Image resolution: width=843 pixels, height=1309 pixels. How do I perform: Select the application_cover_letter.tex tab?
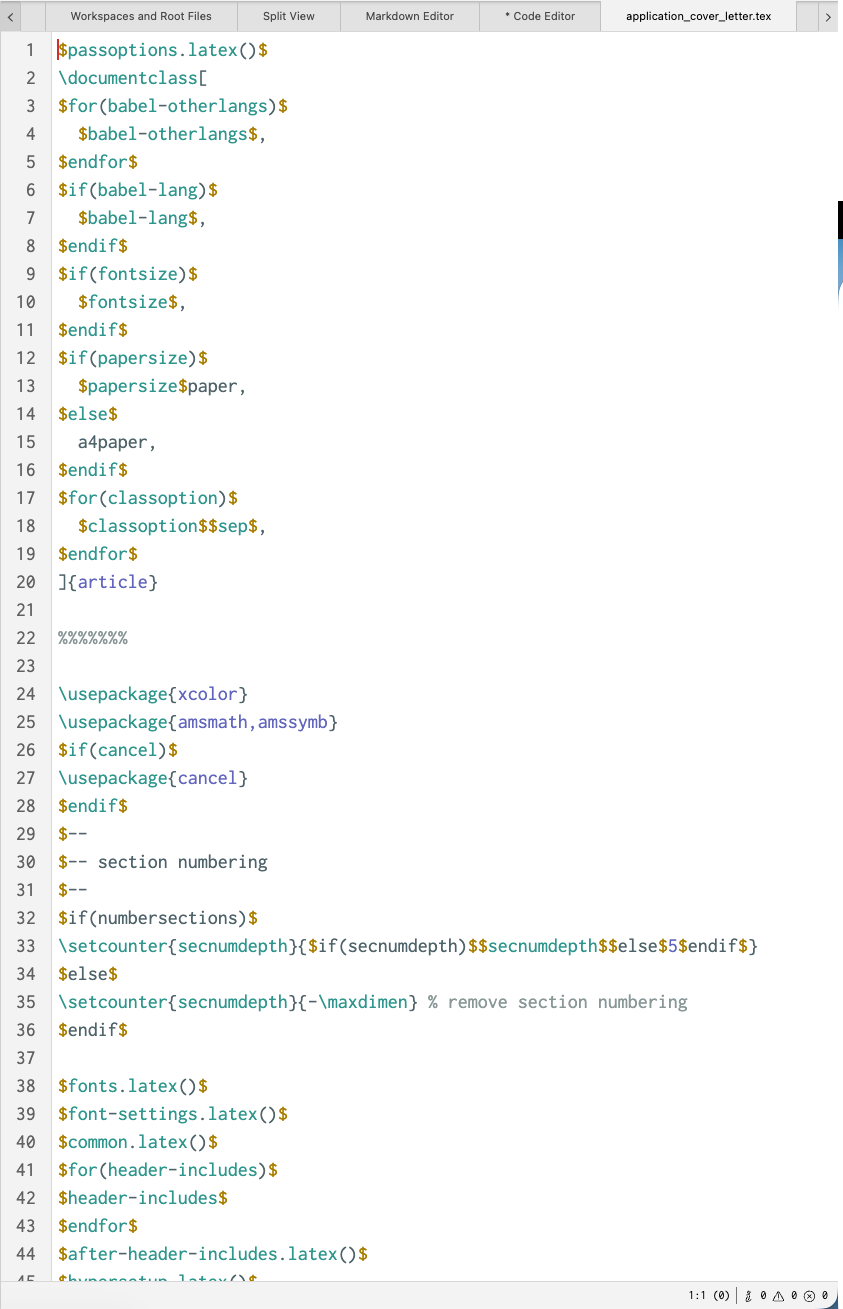point(698,16)
